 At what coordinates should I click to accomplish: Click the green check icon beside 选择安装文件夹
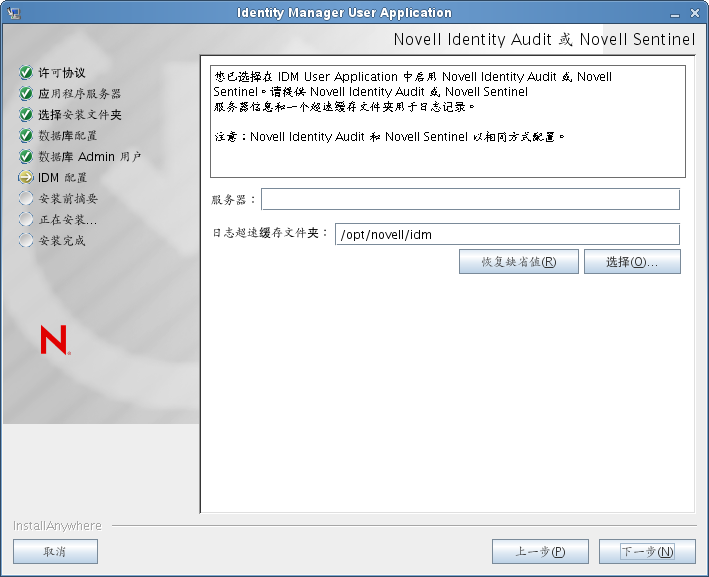[x=26, y=114]
